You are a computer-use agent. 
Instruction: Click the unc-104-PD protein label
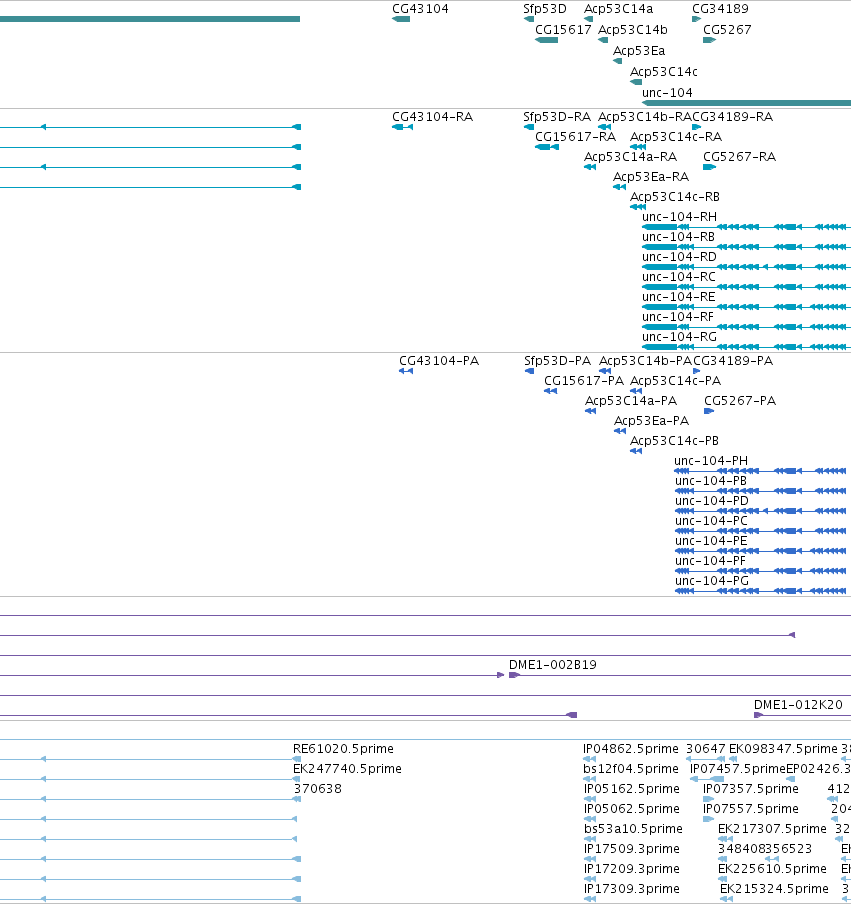711,500
